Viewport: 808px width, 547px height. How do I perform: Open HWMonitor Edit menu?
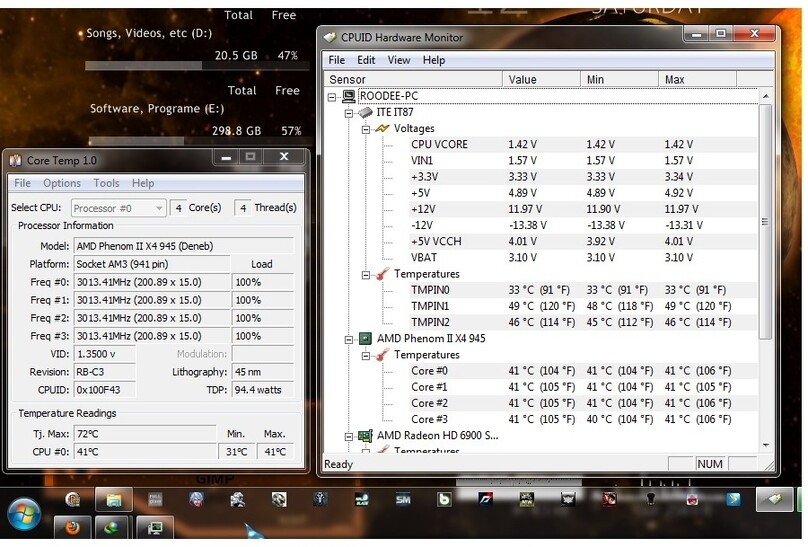point(366,60)
